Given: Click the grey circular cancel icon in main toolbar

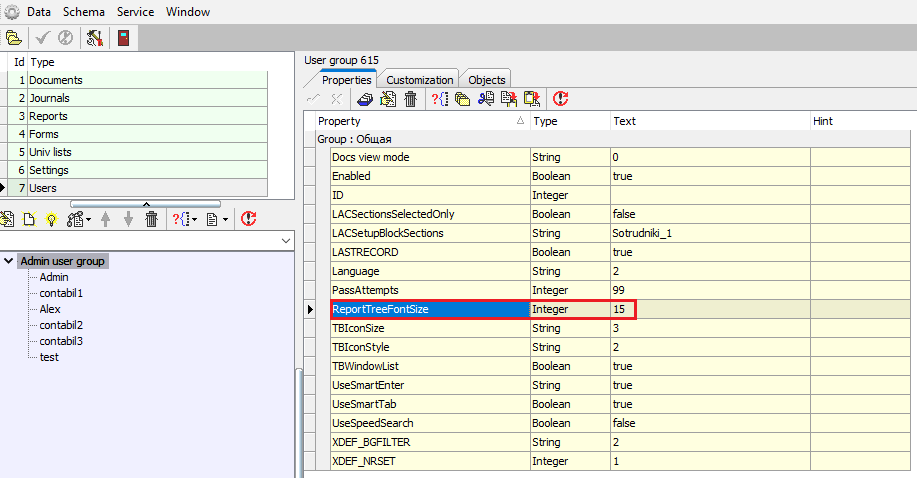Looking at the screenshot, I should pyautogui.click(x=66, y=38).
